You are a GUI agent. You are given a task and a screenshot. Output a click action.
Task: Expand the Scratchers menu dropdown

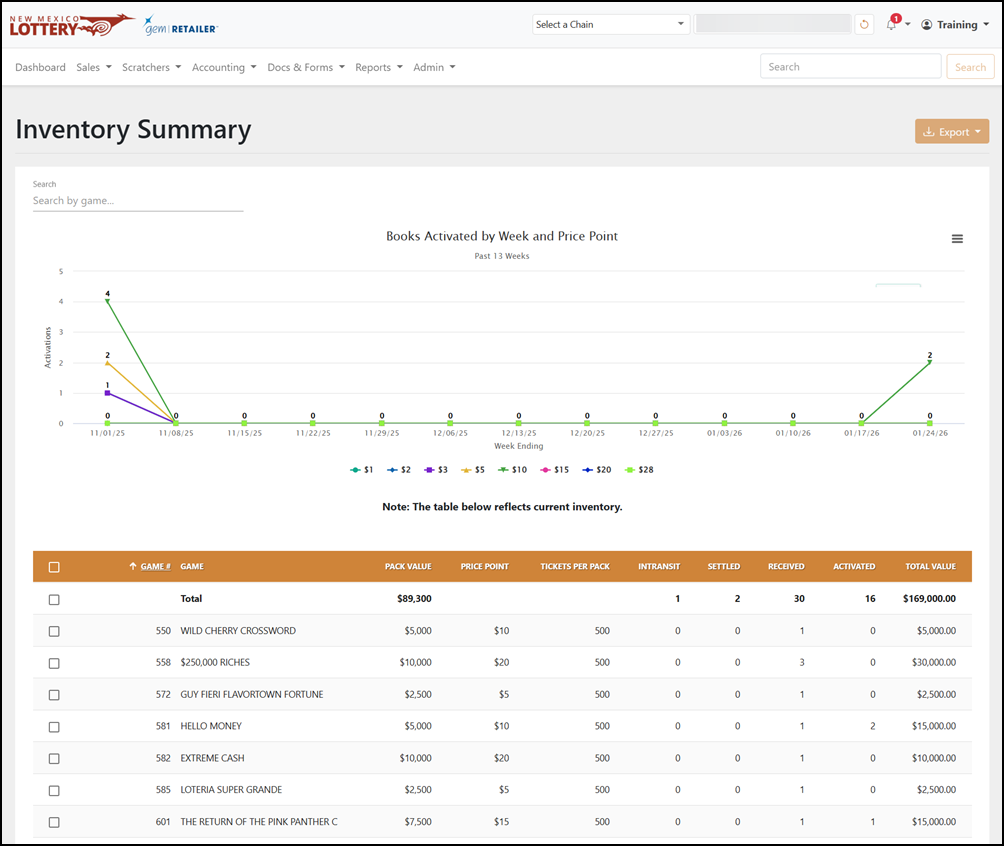[x=152, y=67]
